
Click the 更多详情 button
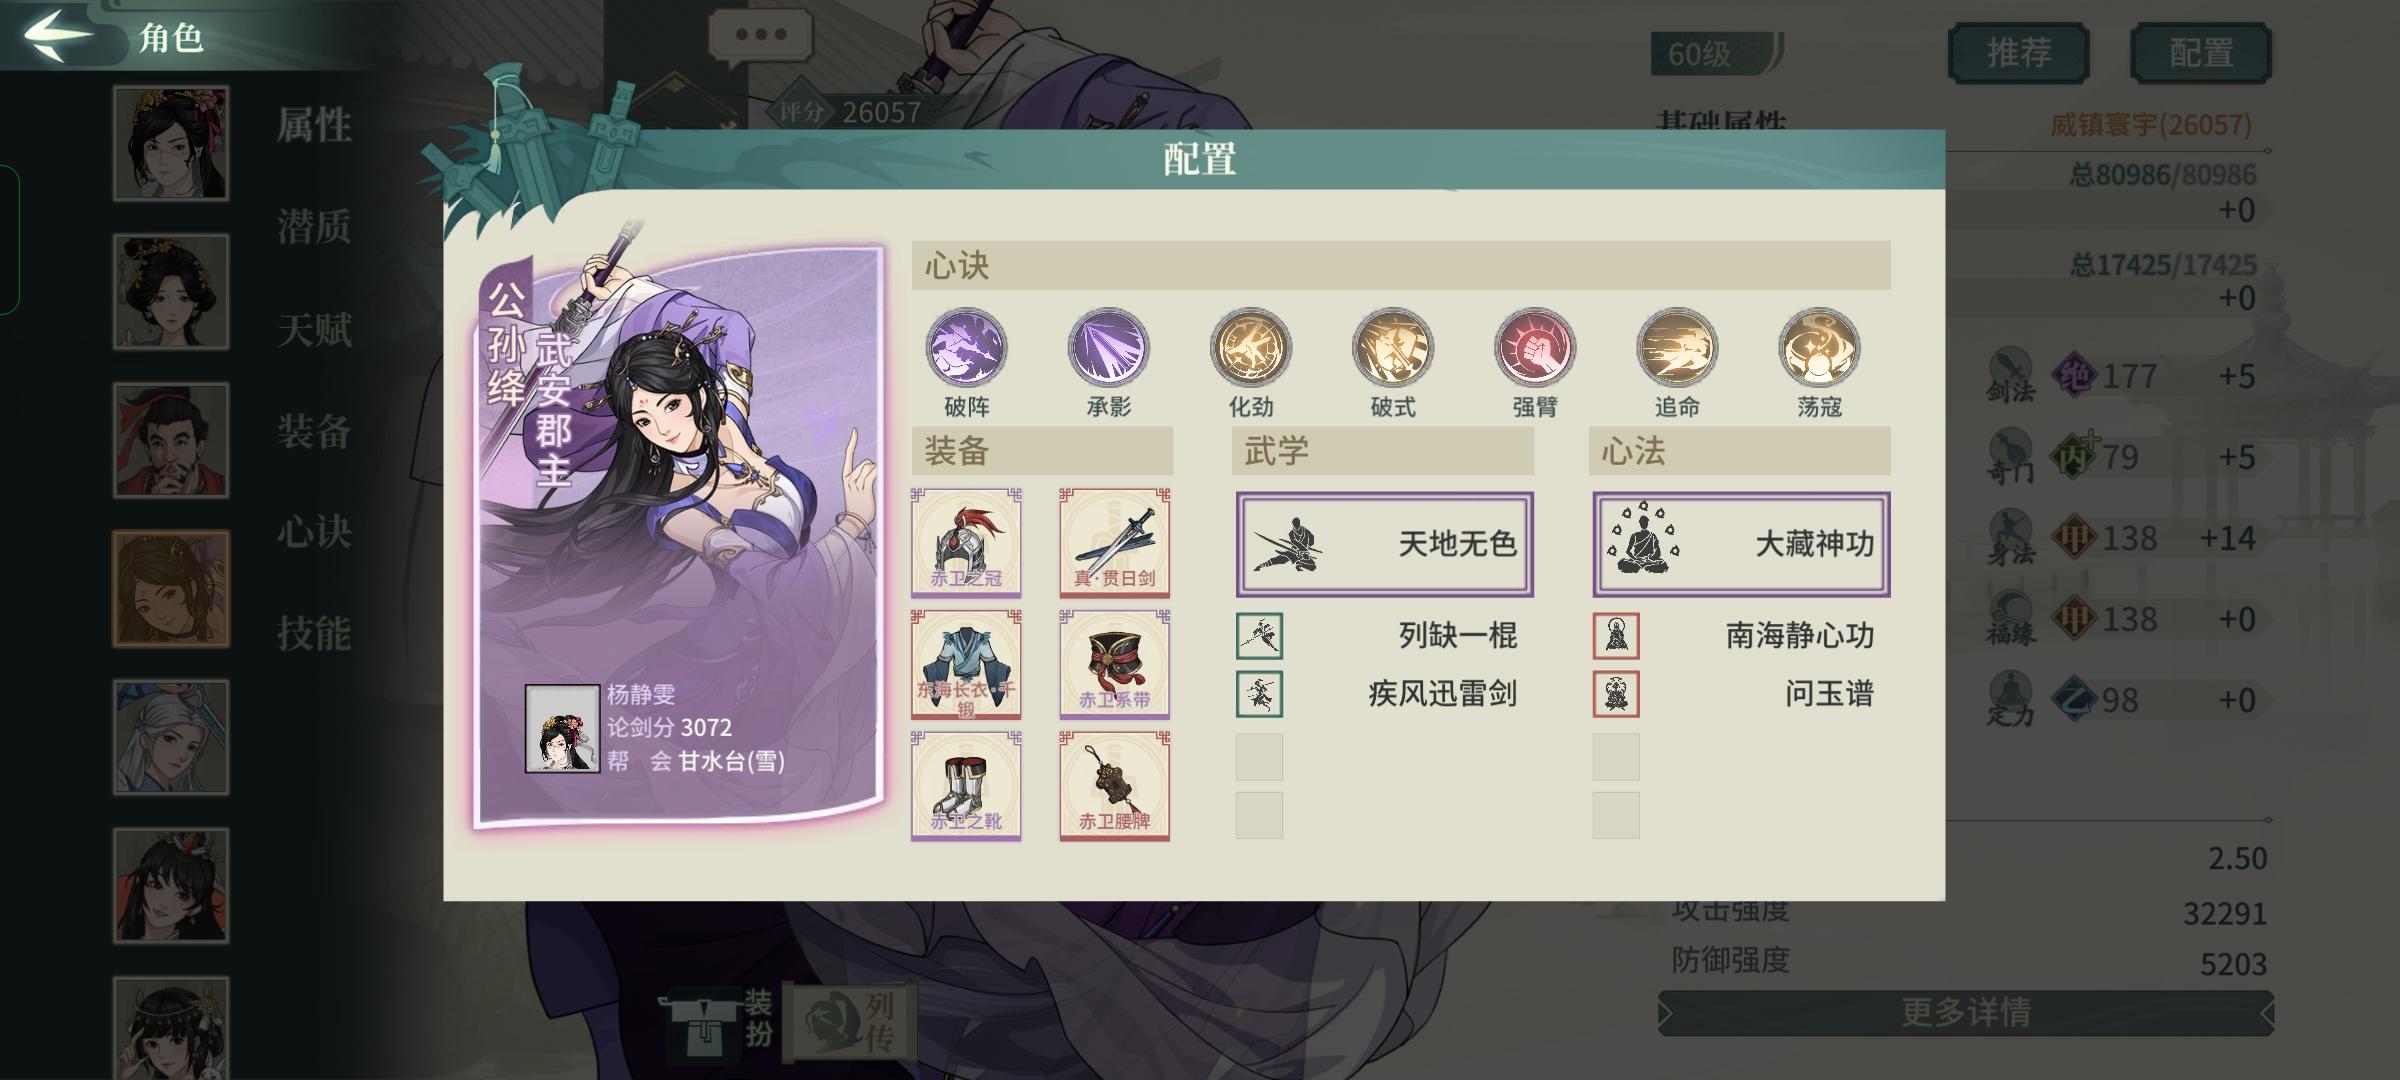(1965, 1013)
